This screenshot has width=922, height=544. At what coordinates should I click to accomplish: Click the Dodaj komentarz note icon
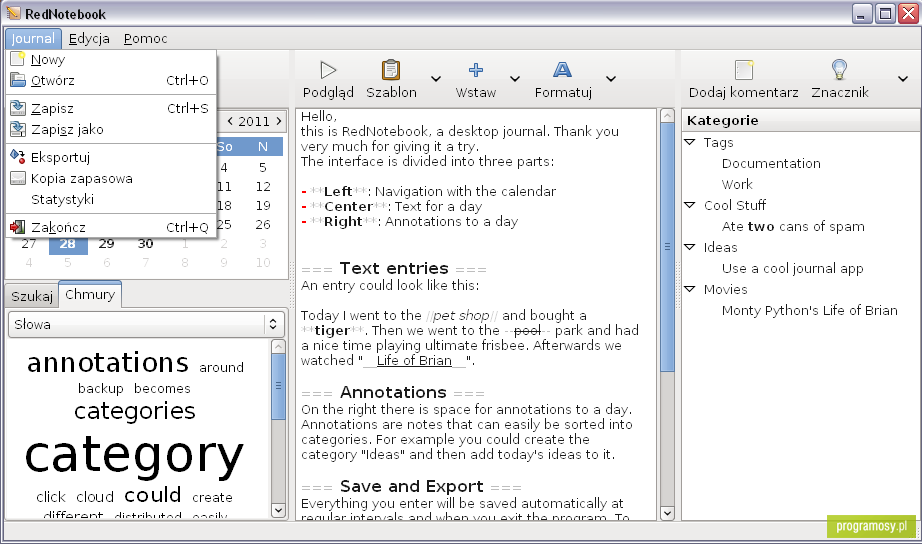coord(744,70)
